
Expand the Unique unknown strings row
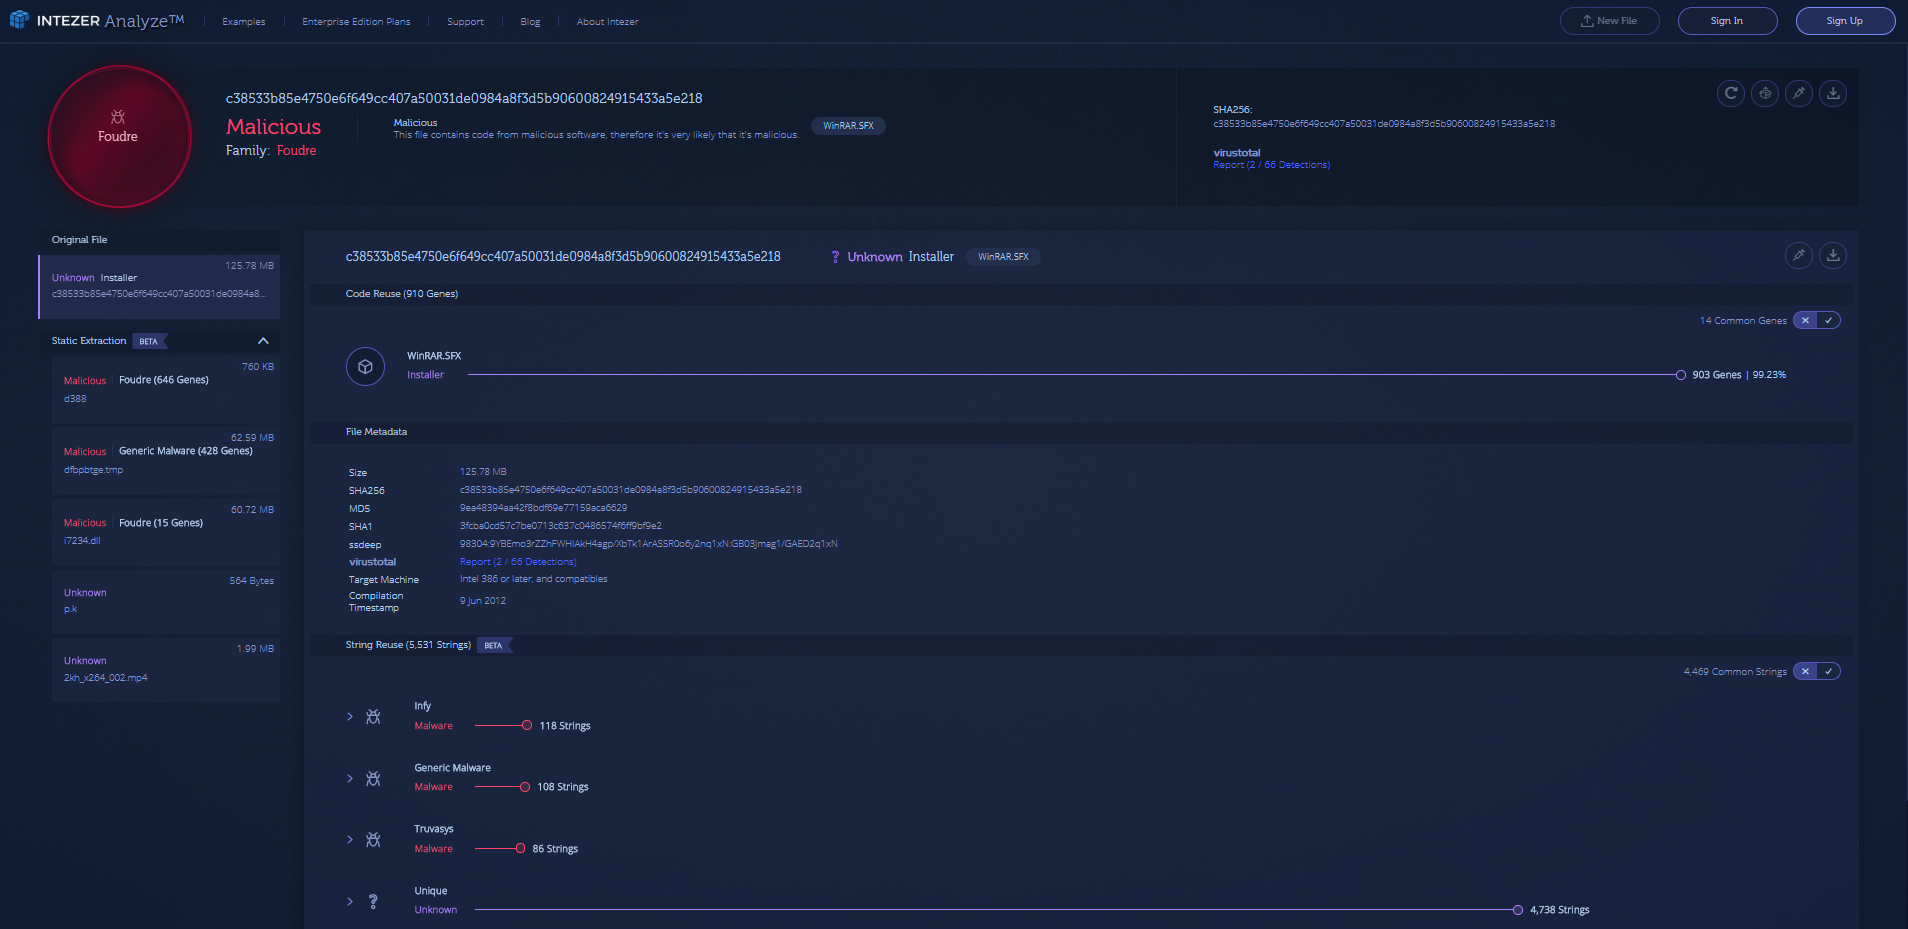tap(350, 902)
